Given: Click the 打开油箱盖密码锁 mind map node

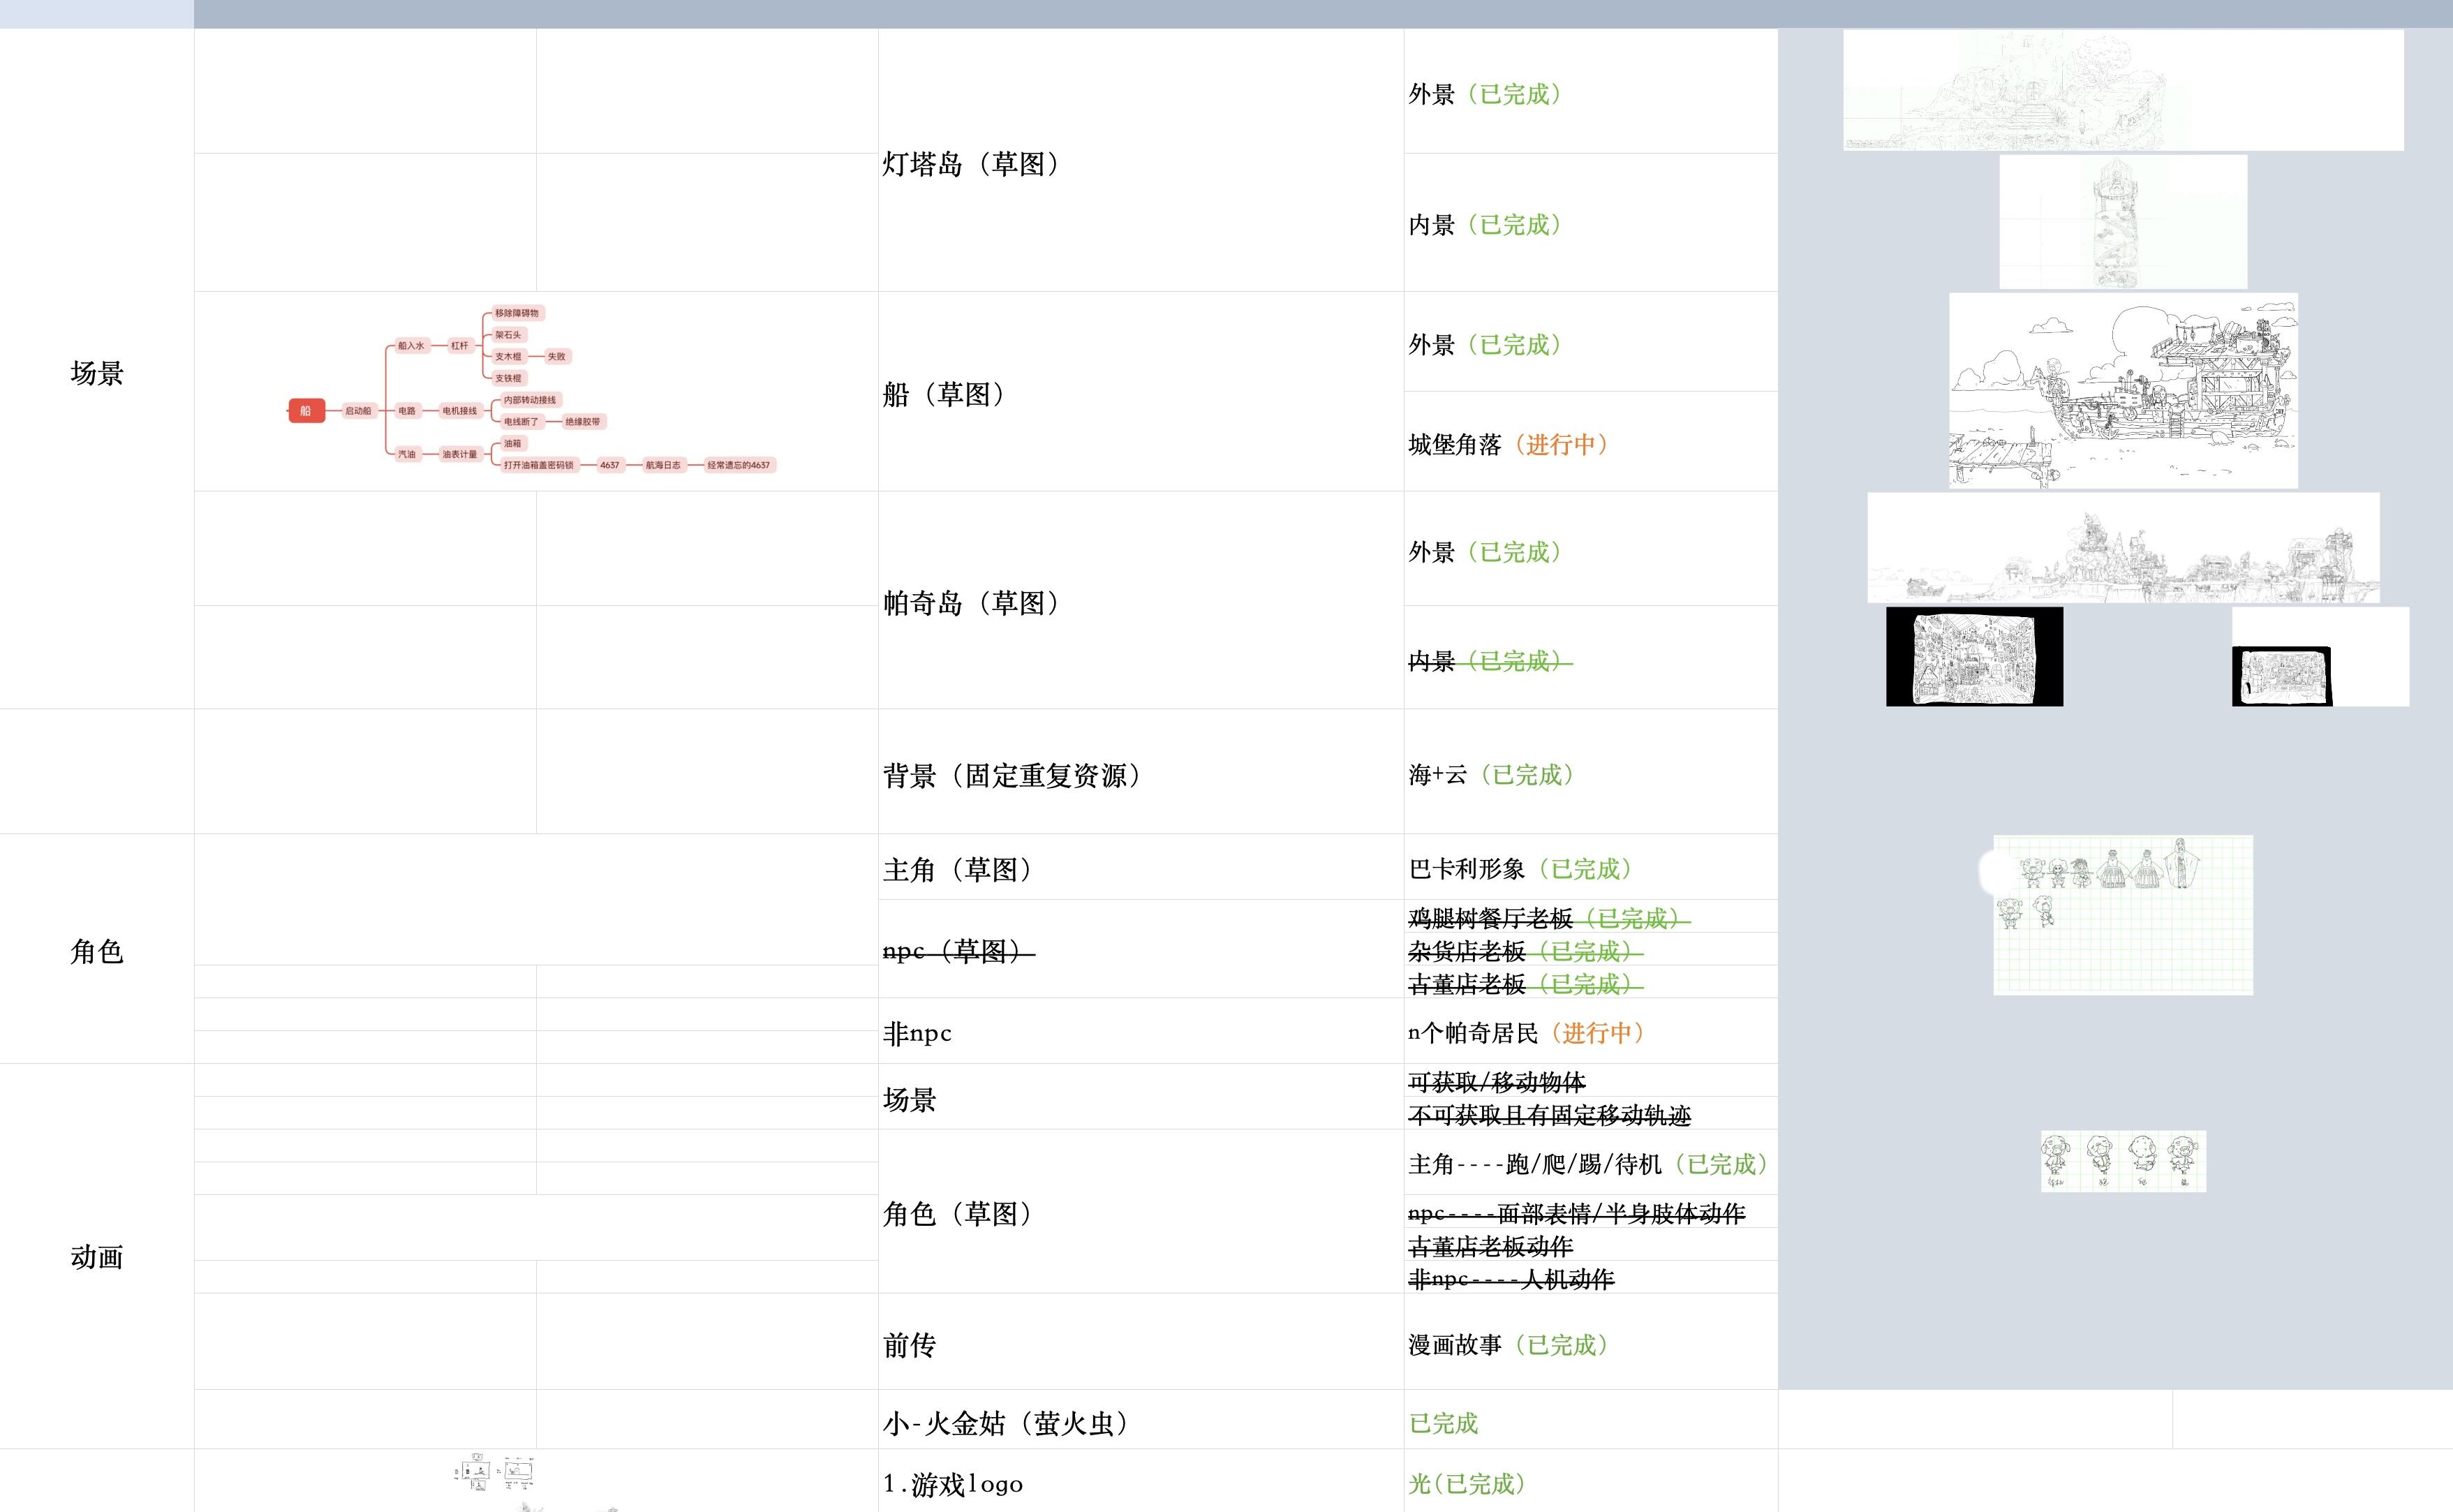Looking at the screenshot, I should pyautogui.click(x=539, y=465).
